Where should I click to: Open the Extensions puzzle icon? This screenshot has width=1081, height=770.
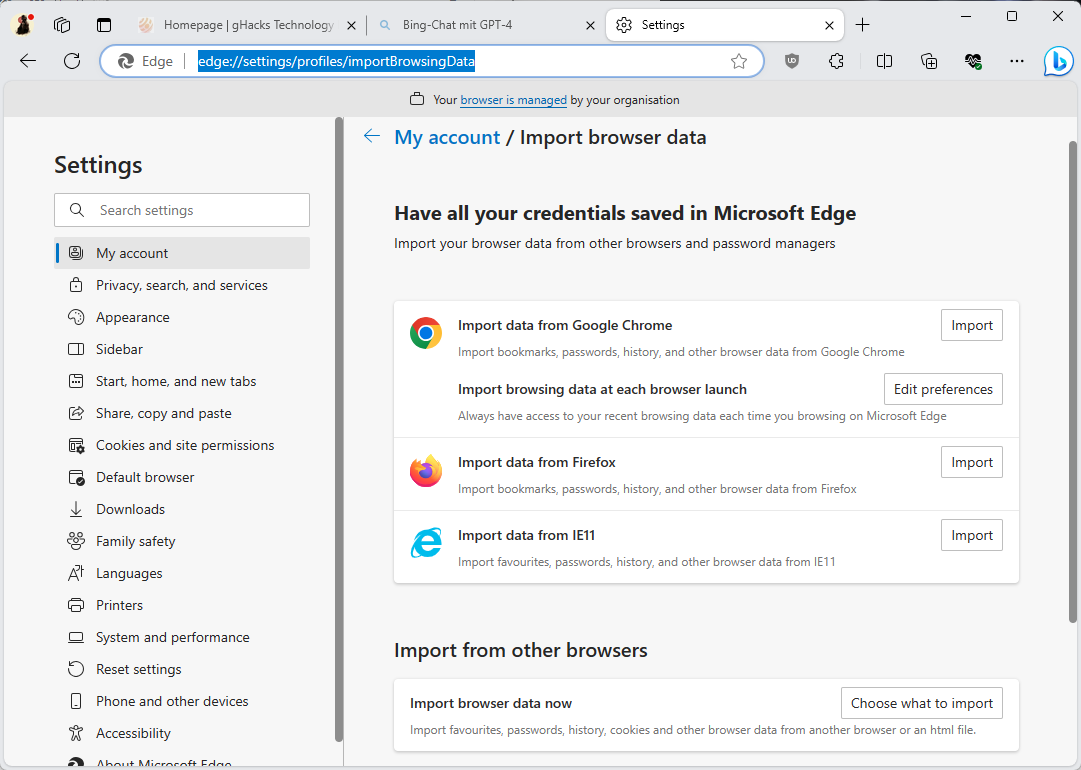tap(836, 61)
